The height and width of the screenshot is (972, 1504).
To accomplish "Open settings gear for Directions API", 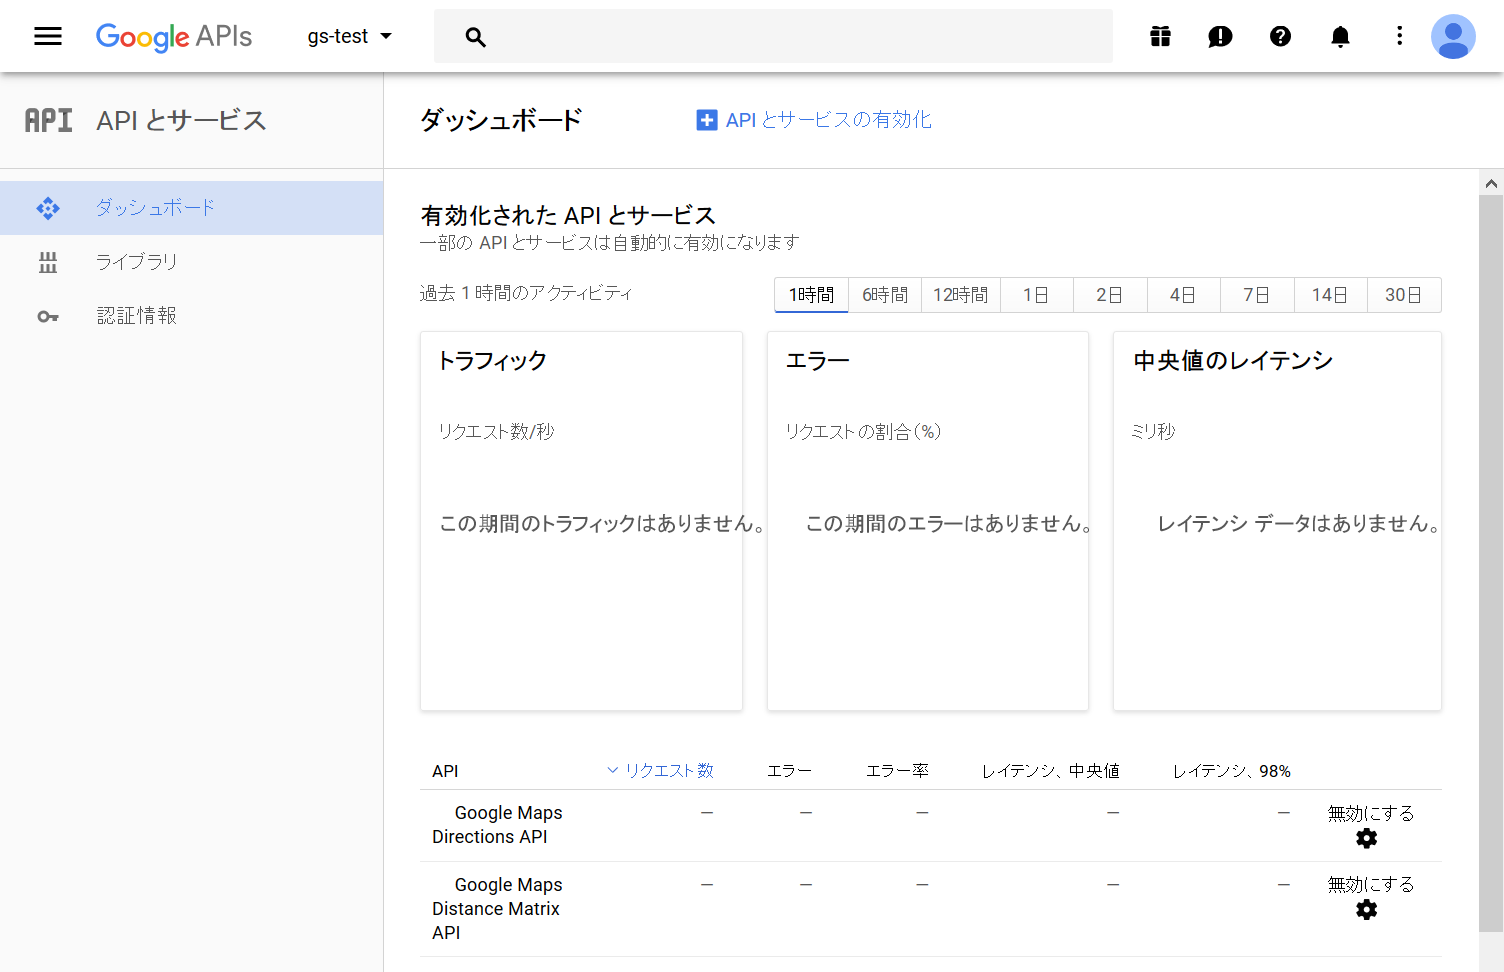I will 1367,839.
